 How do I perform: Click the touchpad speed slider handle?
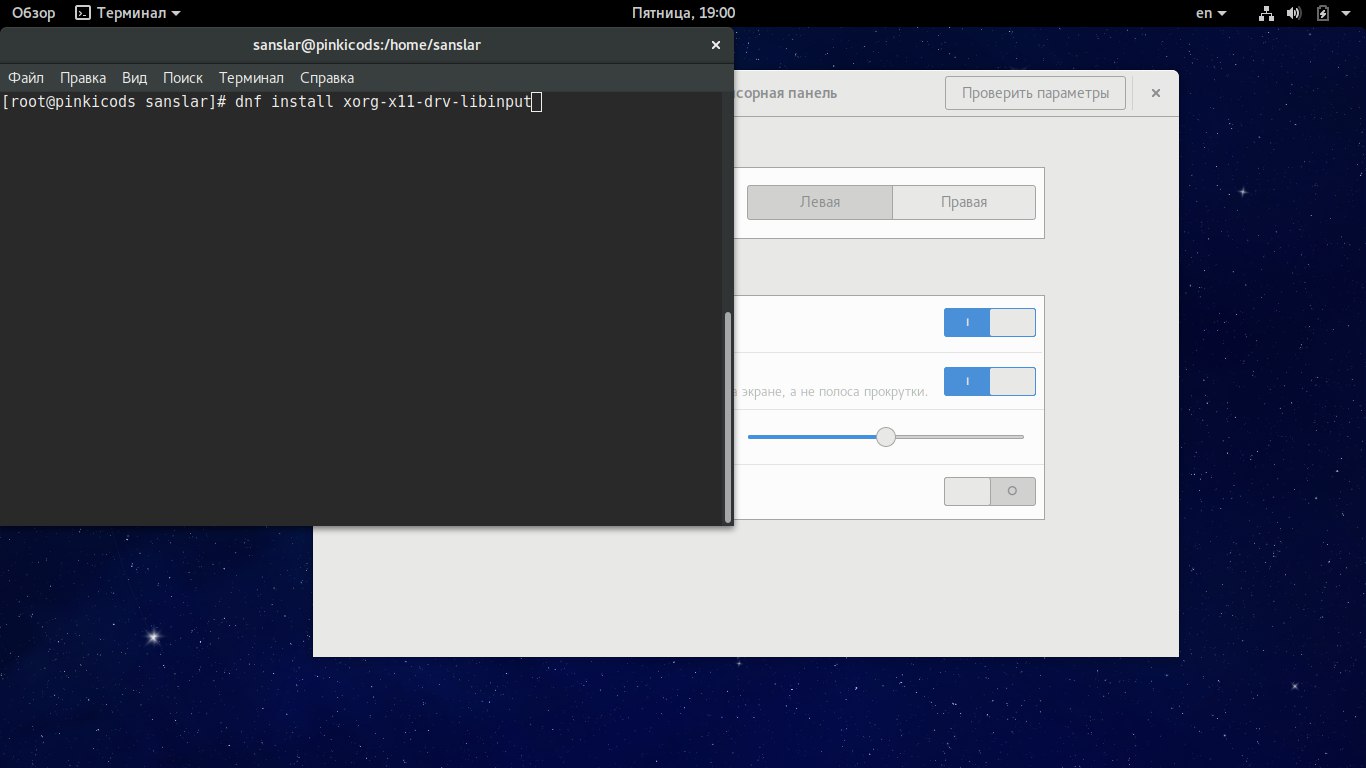[x=886, y=437]
